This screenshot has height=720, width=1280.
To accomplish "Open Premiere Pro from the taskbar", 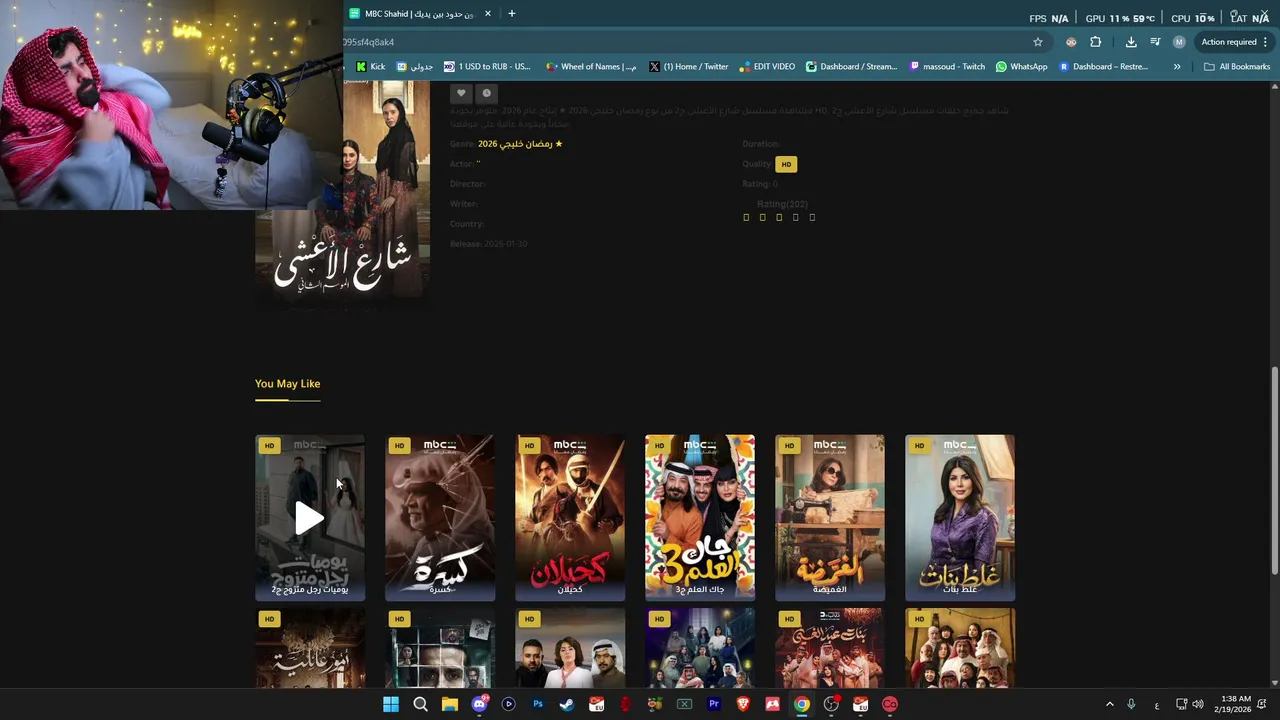I will pyautogui.click(x=714, y=704).
